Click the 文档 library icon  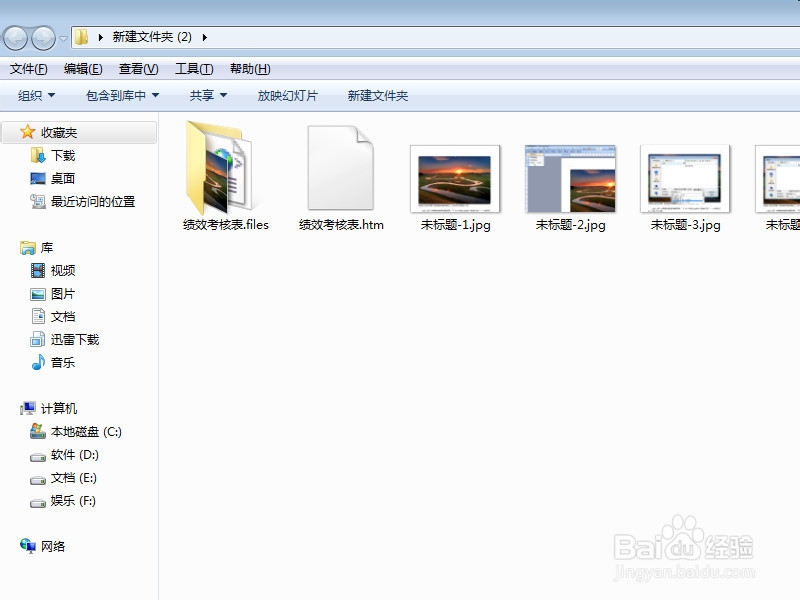coord(38,316)
